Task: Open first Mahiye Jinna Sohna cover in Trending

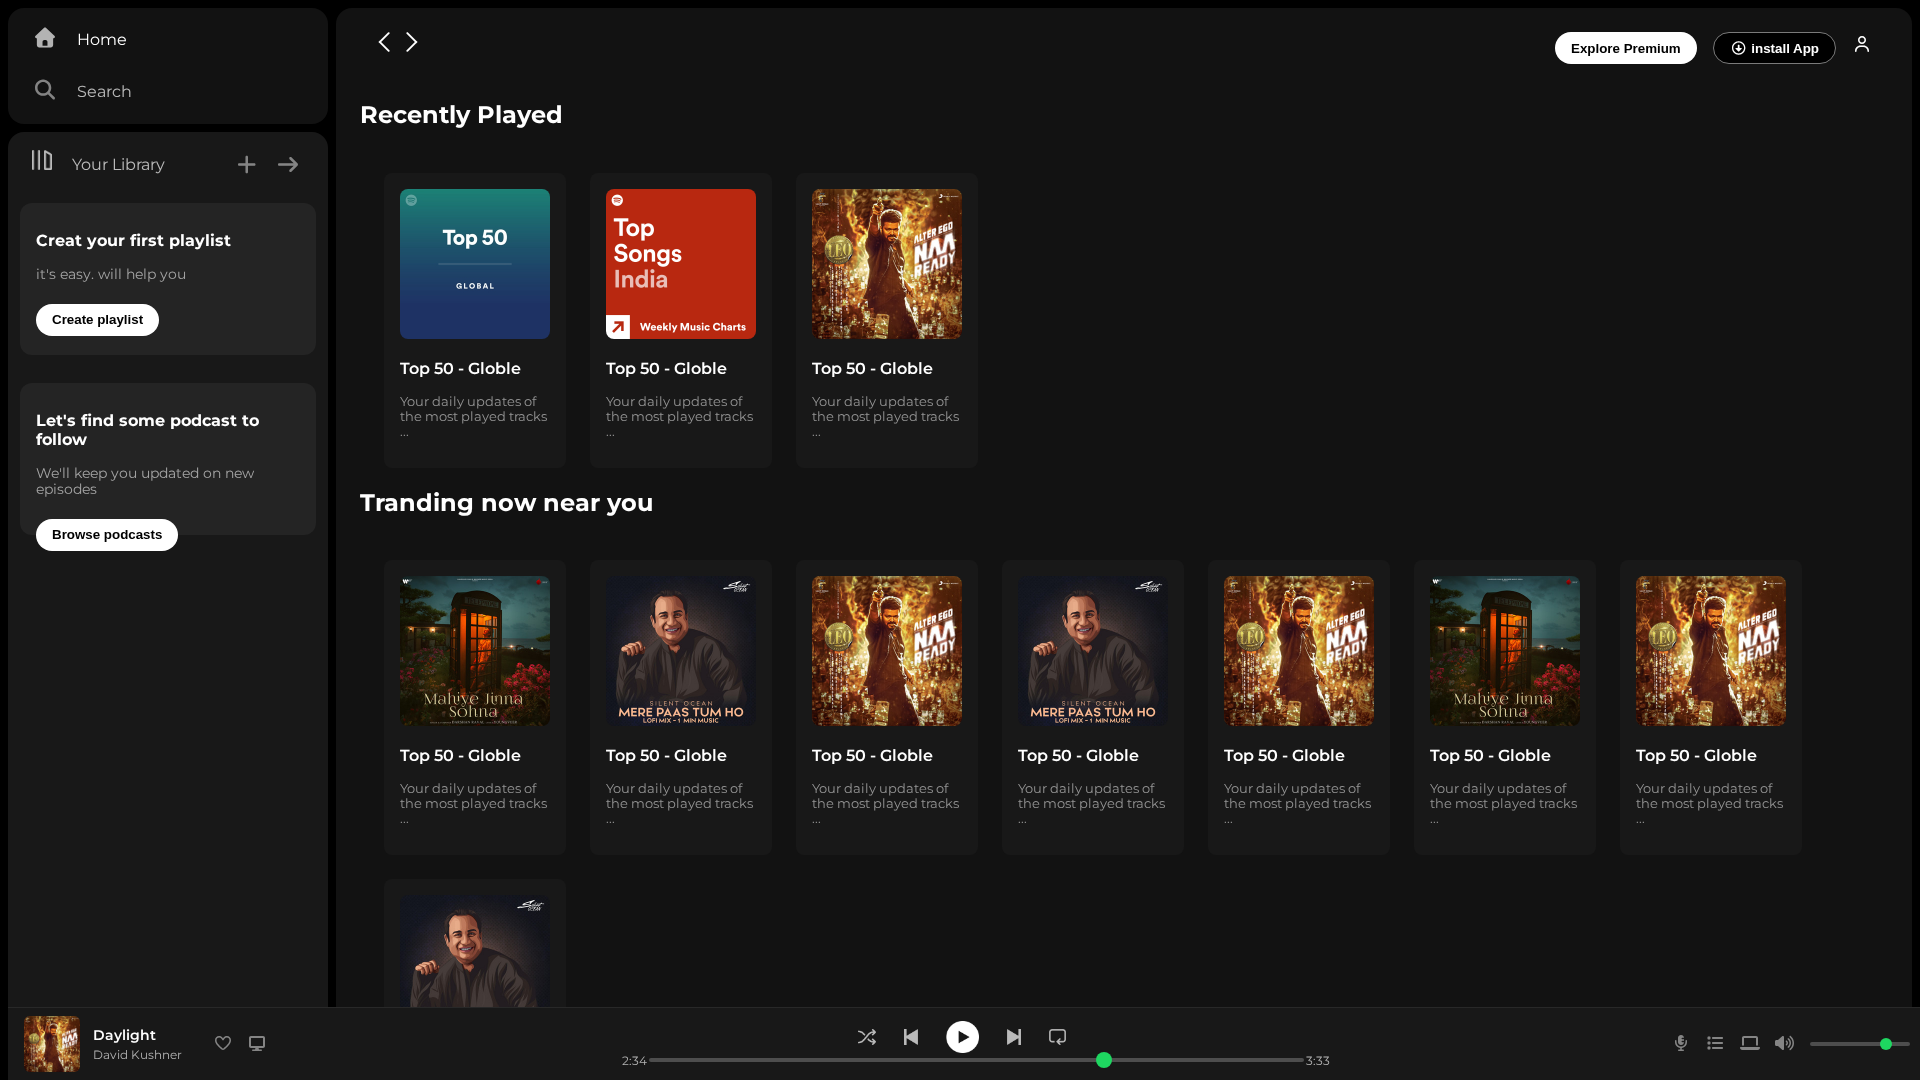Action: [x=475, y=651]
